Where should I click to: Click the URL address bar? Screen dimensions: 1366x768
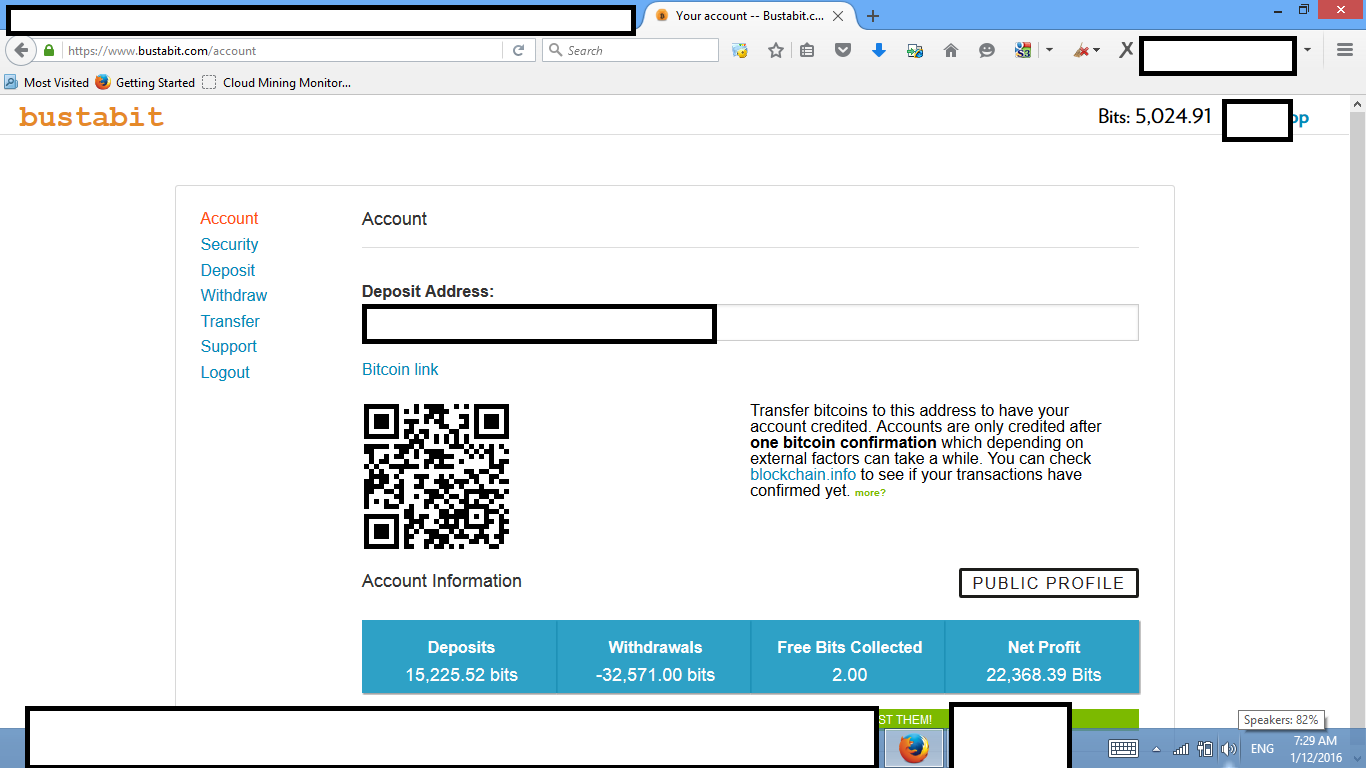click(284, 50)
